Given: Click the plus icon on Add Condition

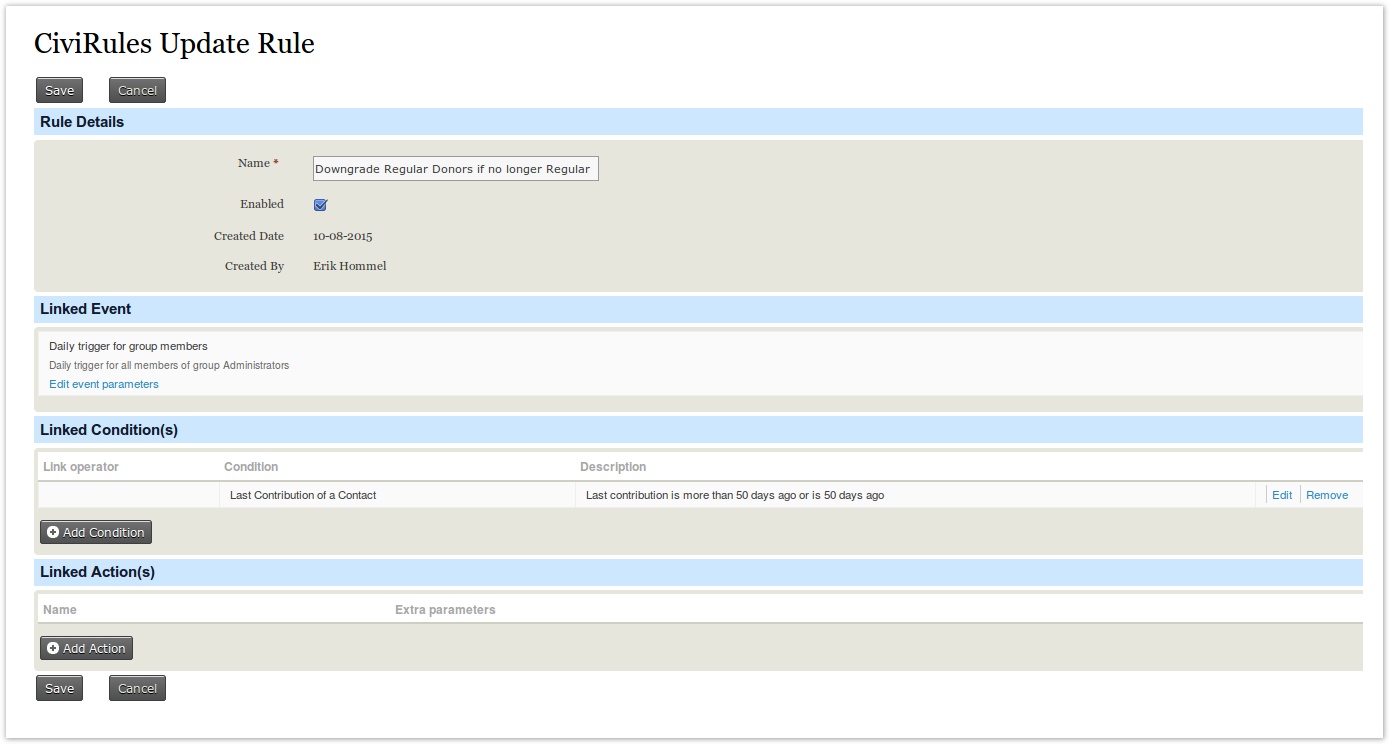Looking at the screenshot, I should [x=53, y=533].
